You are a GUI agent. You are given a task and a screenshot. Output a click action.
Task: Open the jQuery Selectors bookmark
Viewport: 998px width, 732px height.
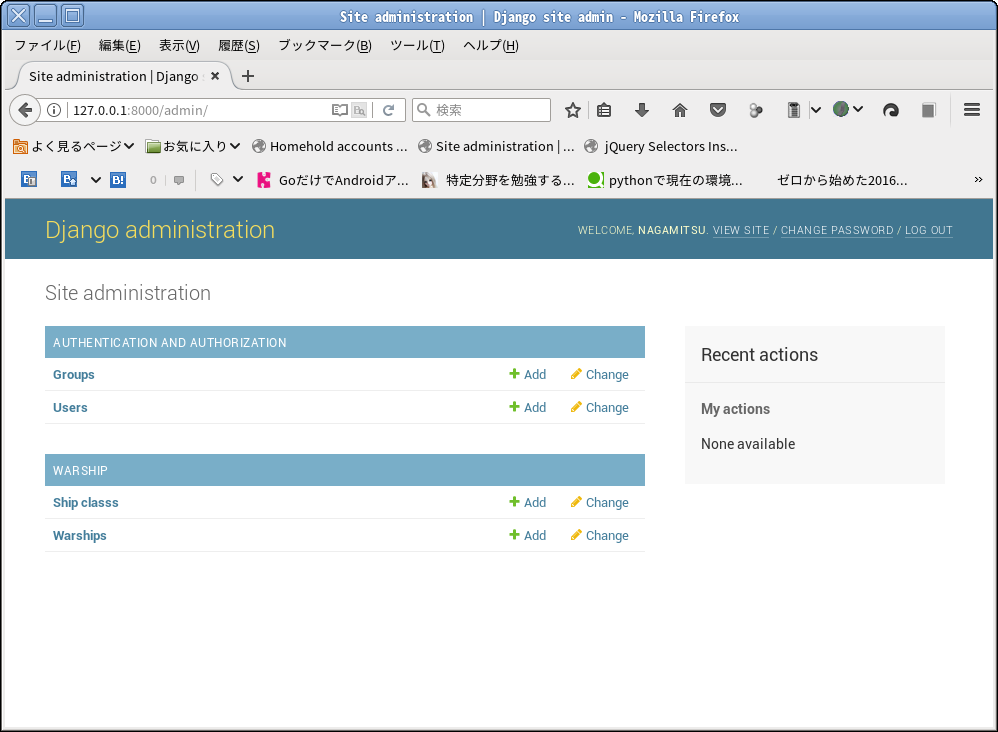point(661,146)
